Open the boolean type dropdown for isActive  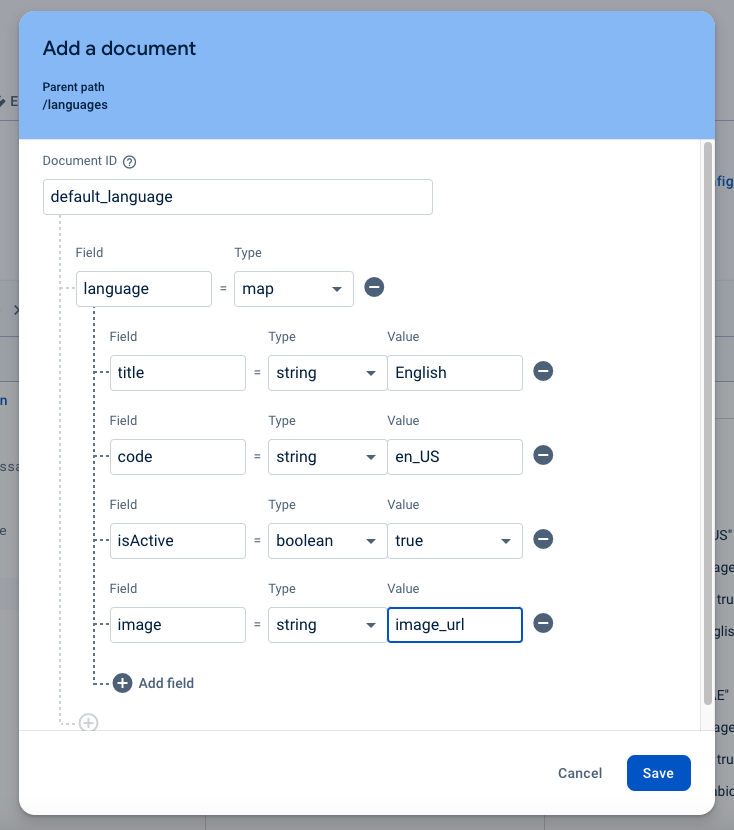[327, 541]
